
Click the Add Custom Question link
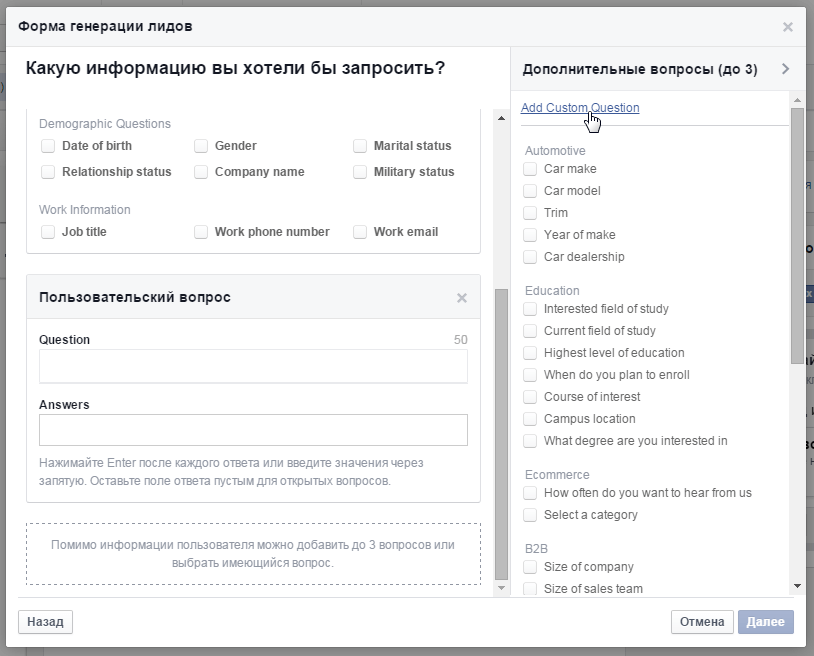click(x=580, y=108)
